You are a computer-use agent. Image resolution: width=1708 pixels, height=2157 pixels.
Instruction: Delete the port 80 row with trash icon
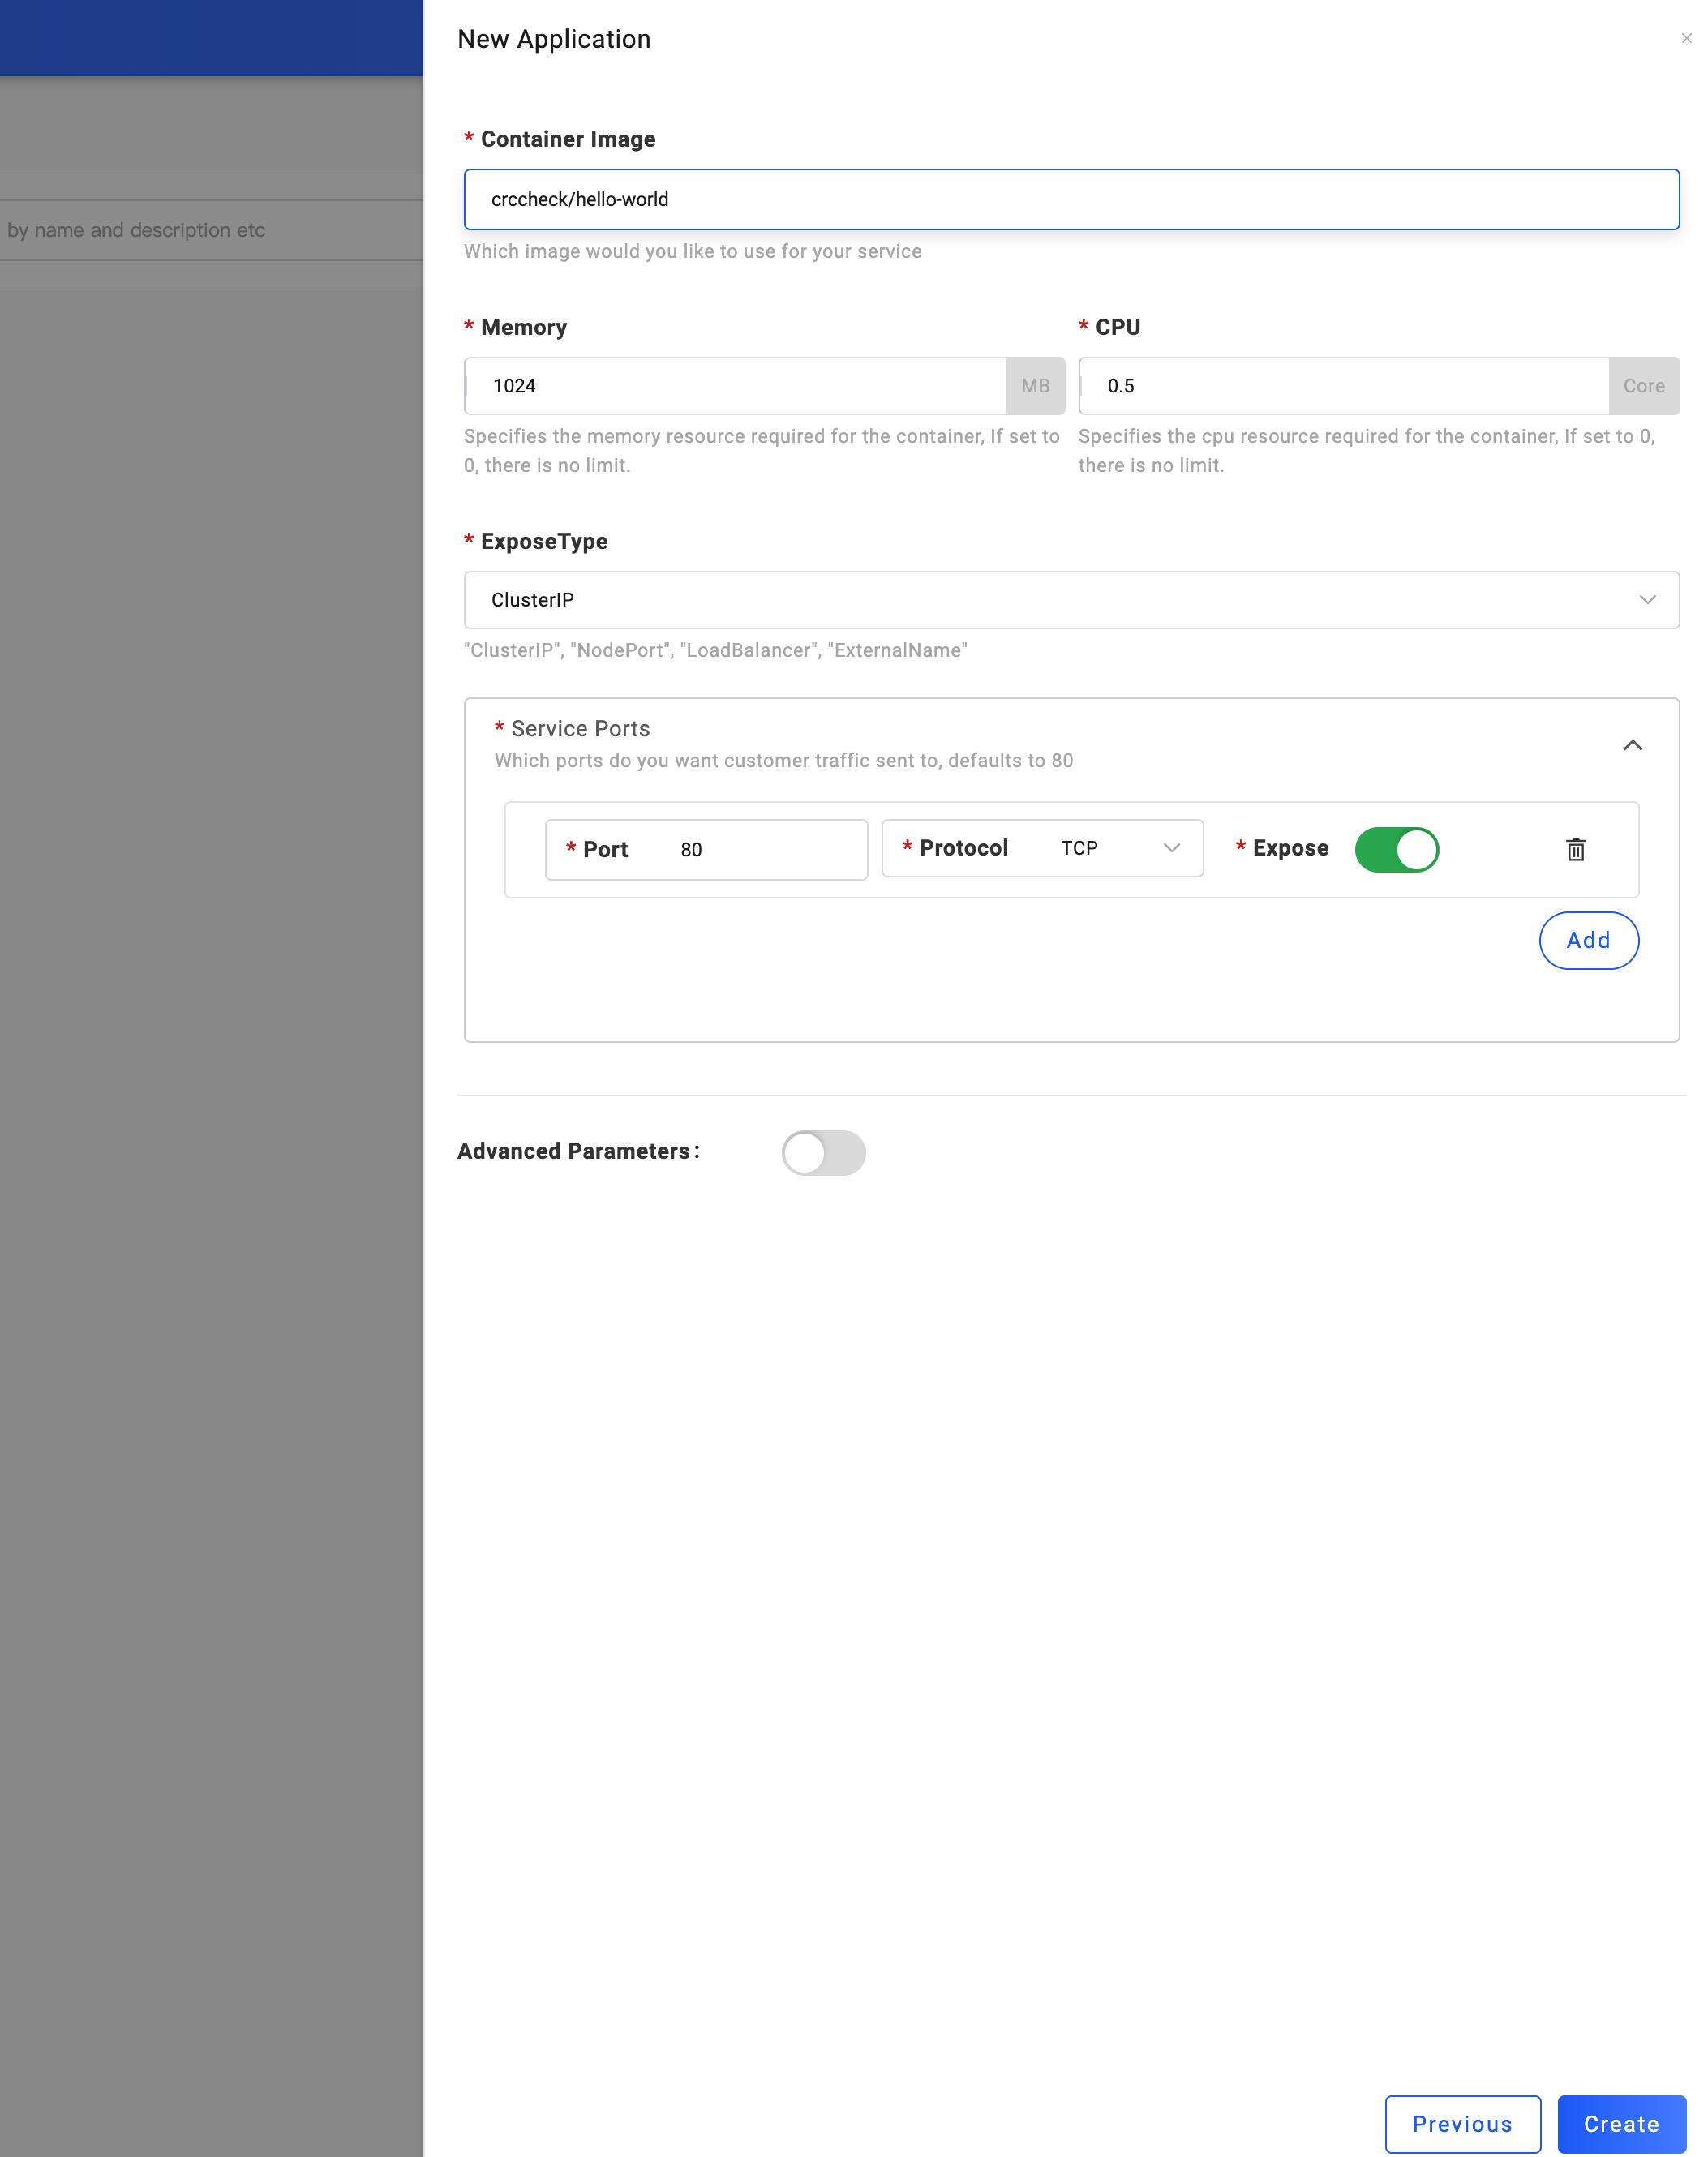coord(1575,849)
